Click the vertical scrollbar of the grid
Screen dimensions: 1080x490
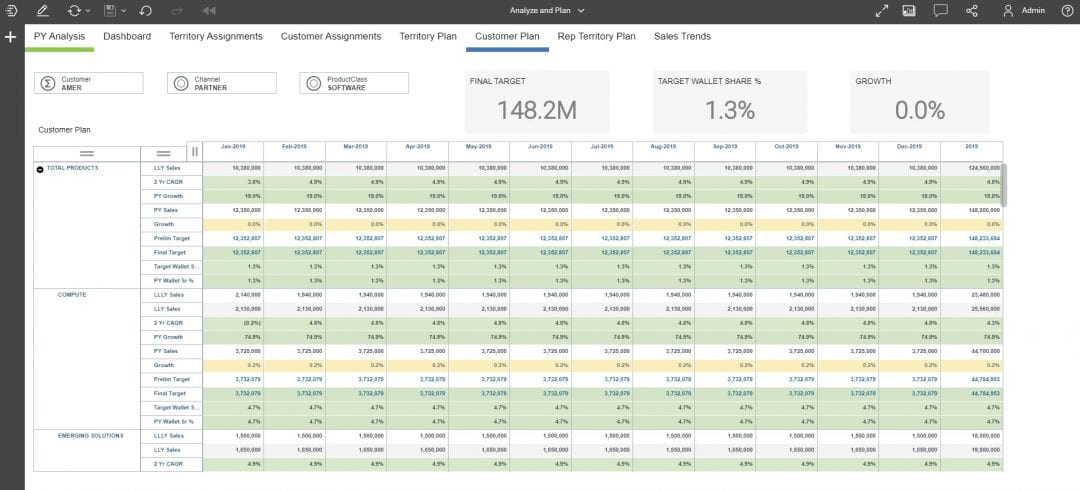[1004, 185]
